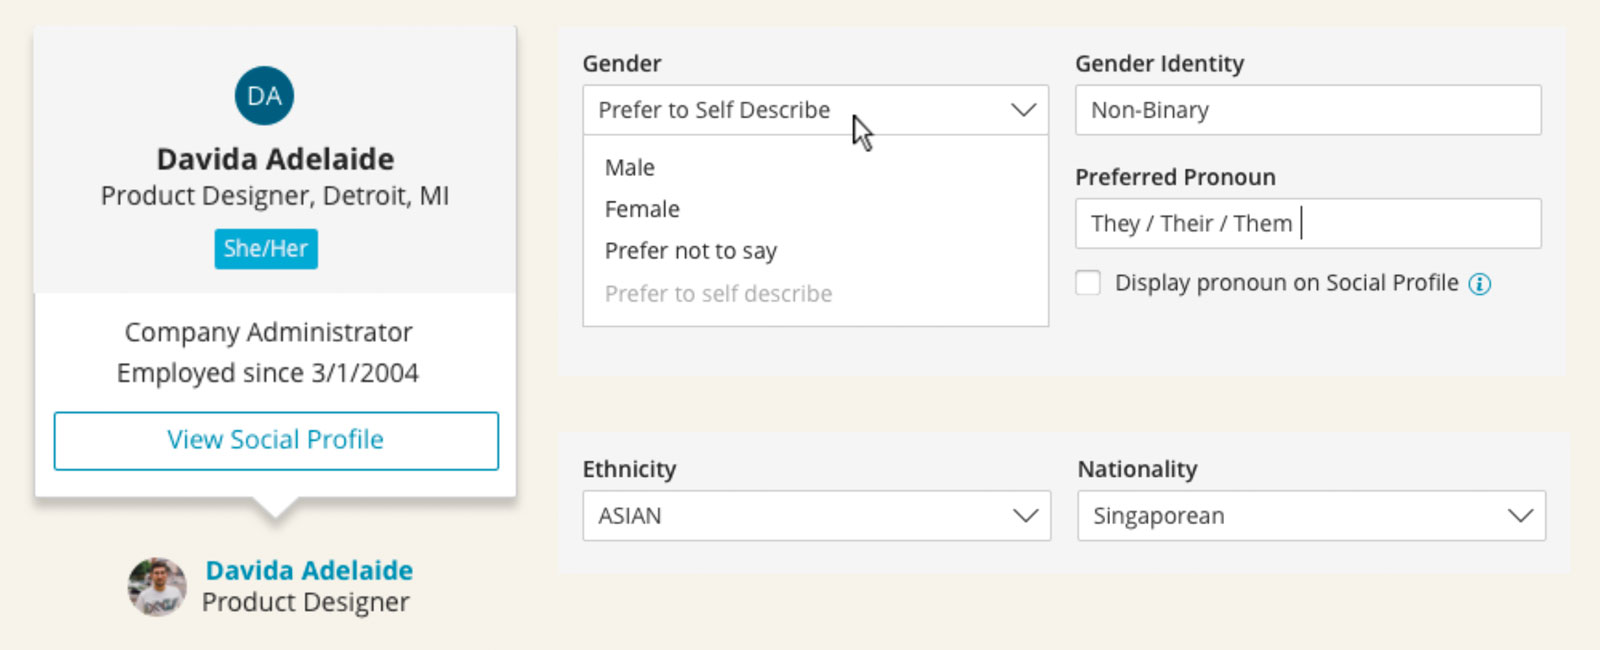Pick the Prefer not to say option
1600x650 pixels.
[x=690, y=252]
